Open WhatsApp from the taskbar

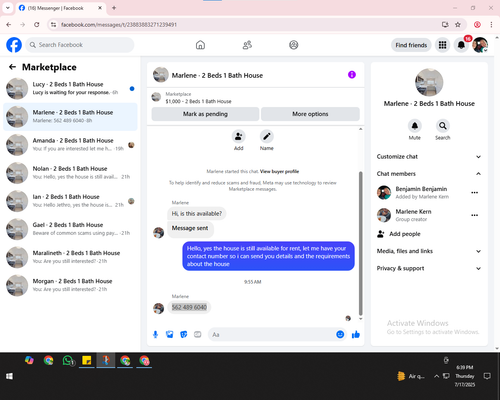(68, 360)
